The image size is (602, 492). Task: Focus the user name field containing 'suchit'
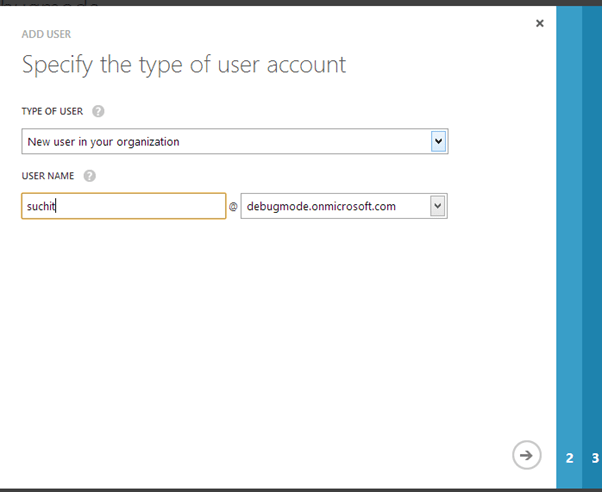123,206
